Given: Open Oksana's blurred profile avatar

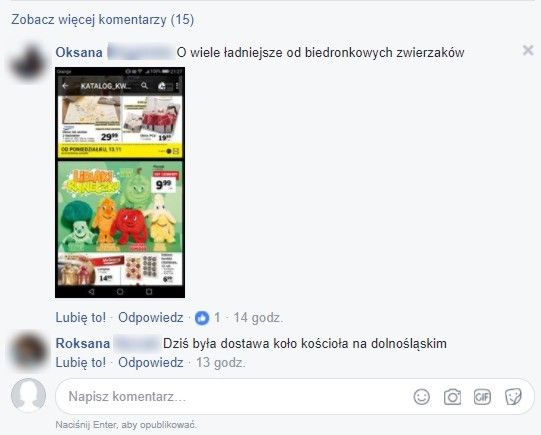Looking at the screenshot, I should tap(28, 63).
